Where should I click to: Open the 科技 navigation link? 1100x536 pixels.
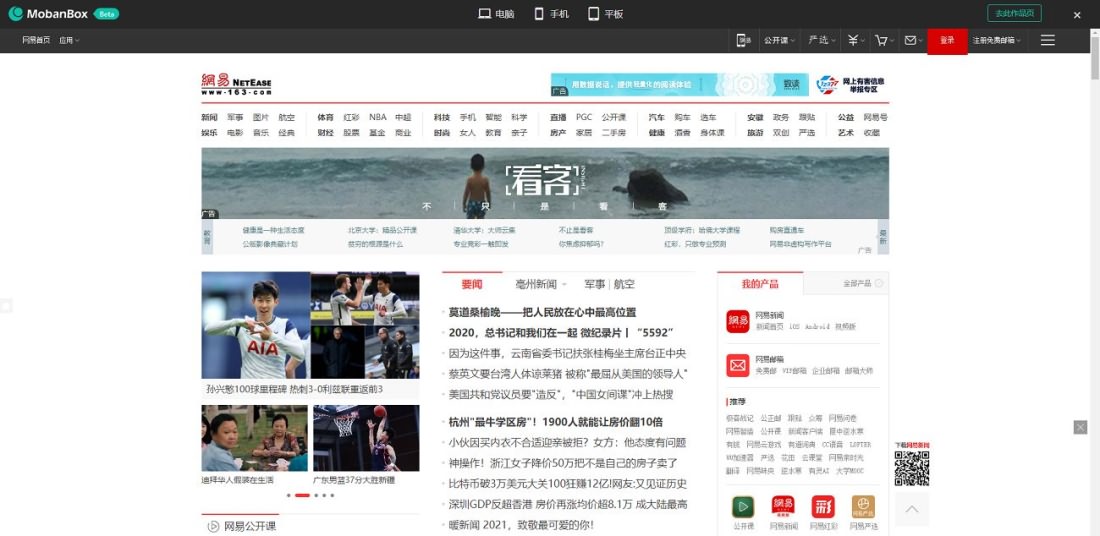tap(441, 117)
